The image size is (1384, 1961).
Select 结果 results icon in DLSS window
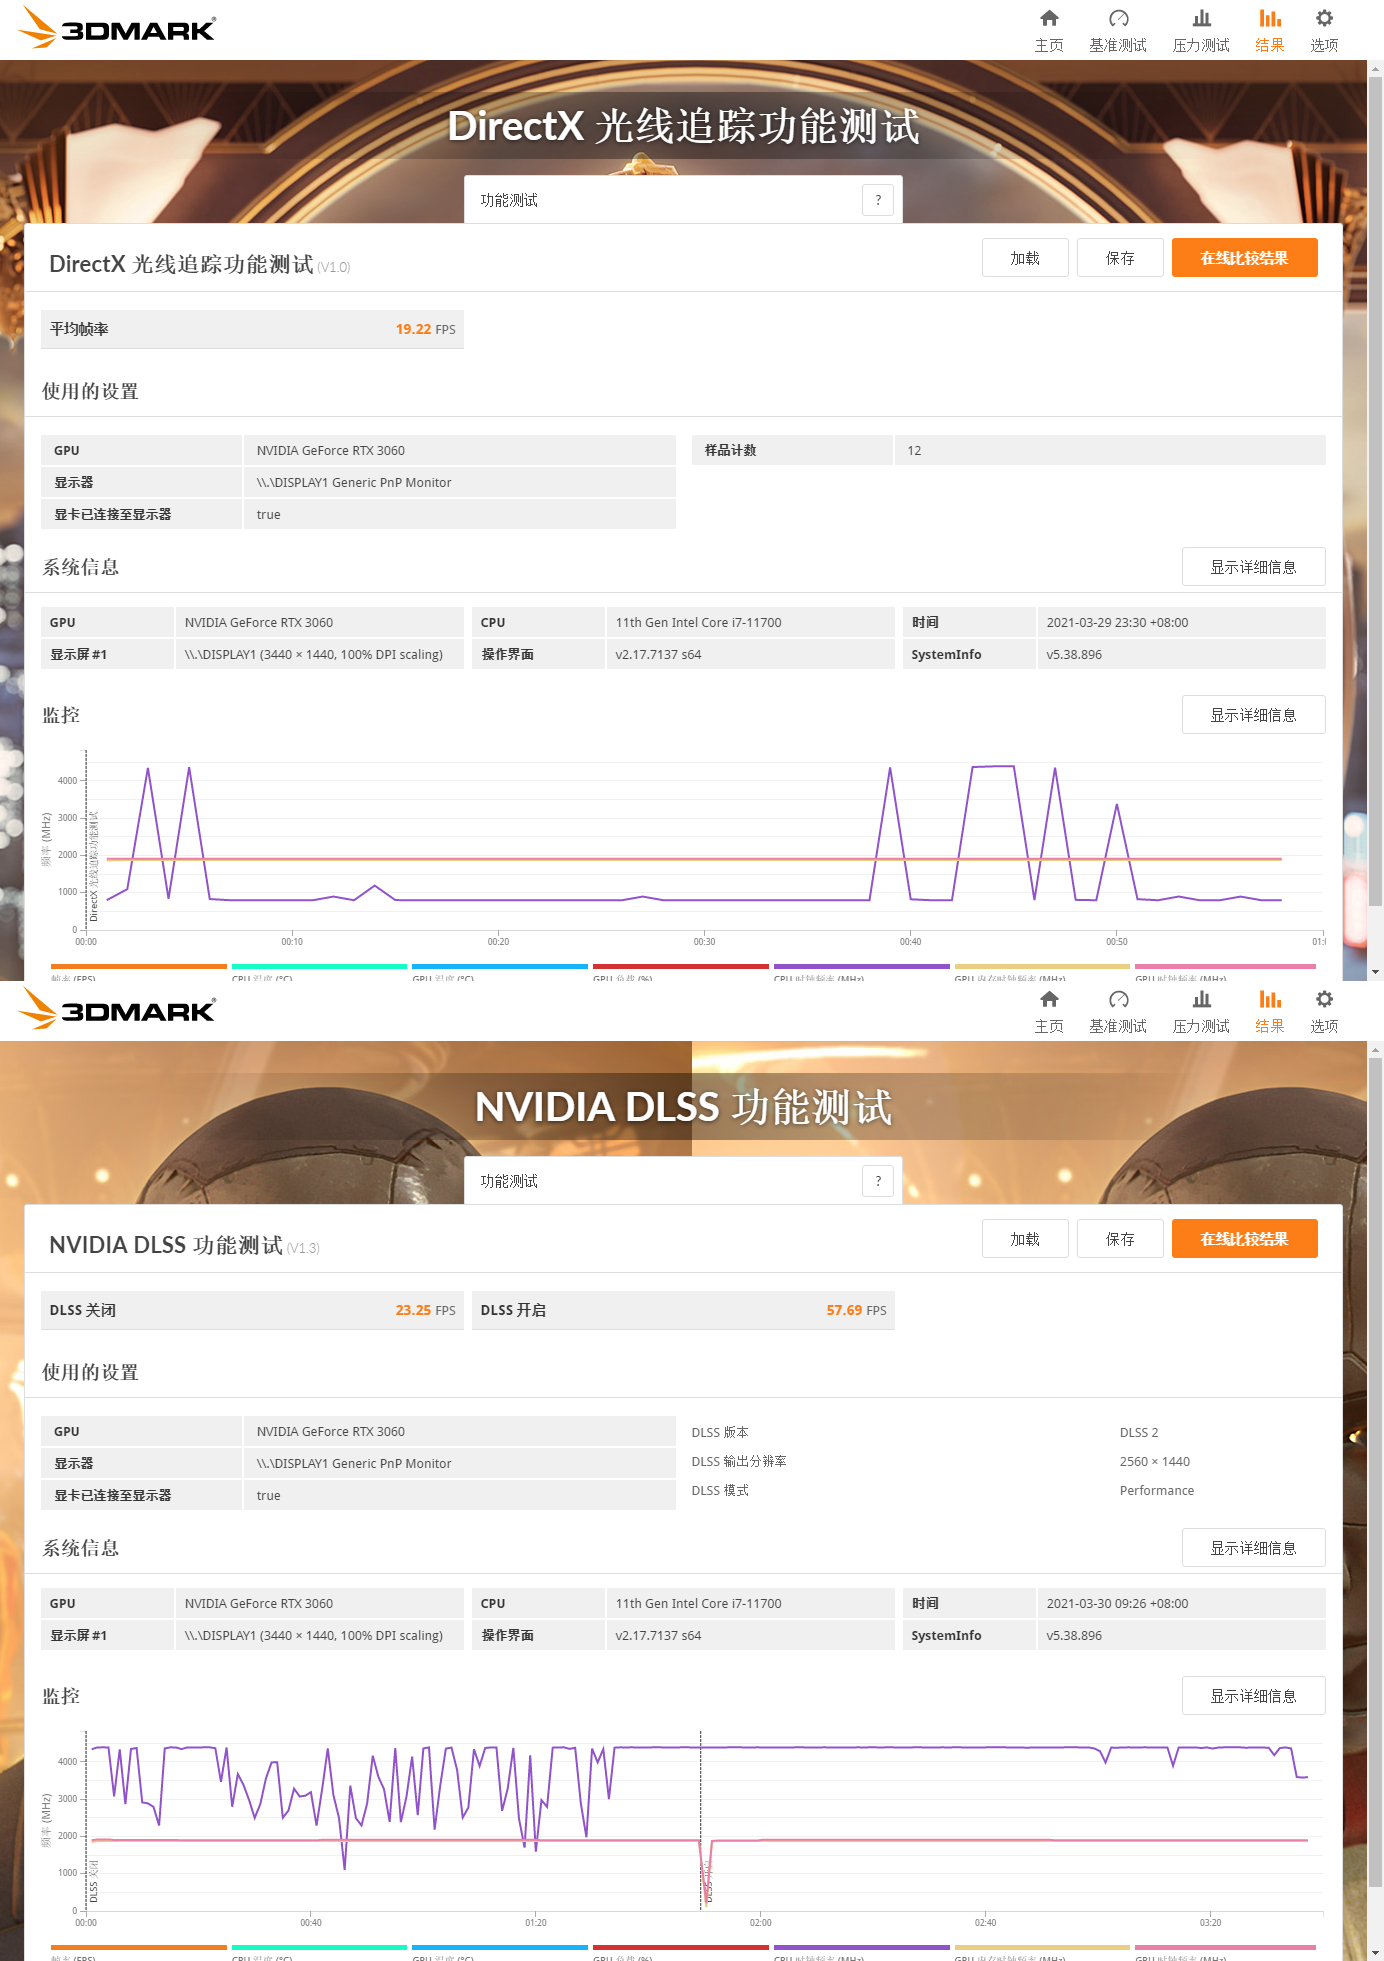coord(1270,999)
